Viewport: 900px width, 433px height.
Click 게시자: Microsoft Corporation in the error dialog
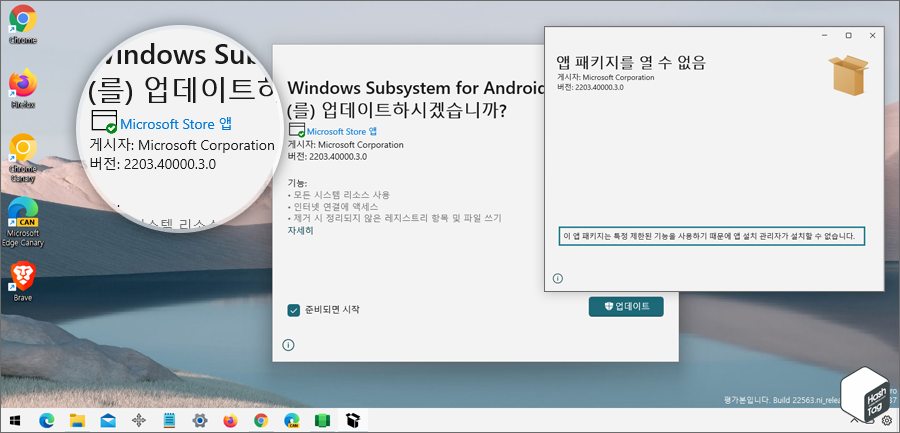click(x=606, y=77)
